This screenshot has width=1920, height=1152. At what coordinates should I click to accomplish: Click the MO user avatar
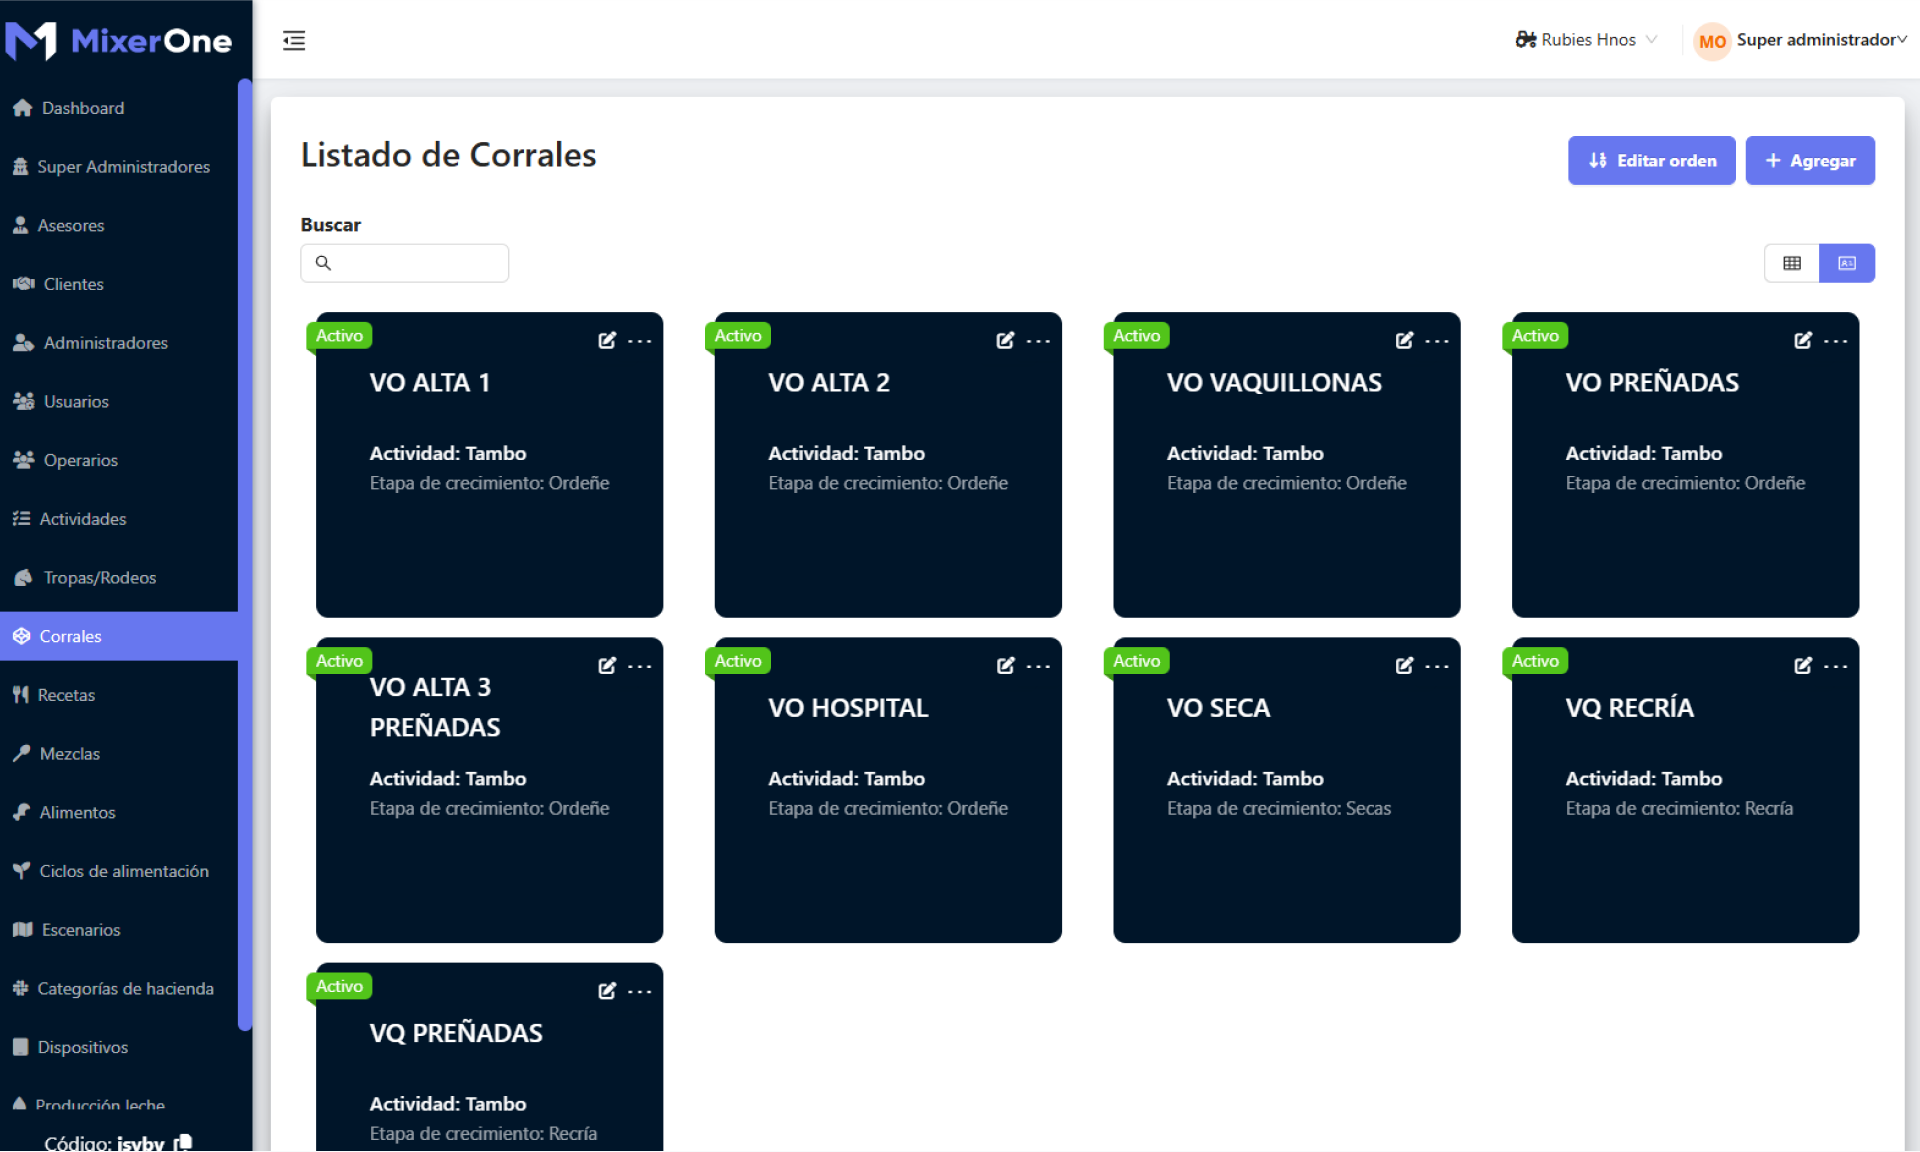pyautogui.click(x=1712, y=41)
